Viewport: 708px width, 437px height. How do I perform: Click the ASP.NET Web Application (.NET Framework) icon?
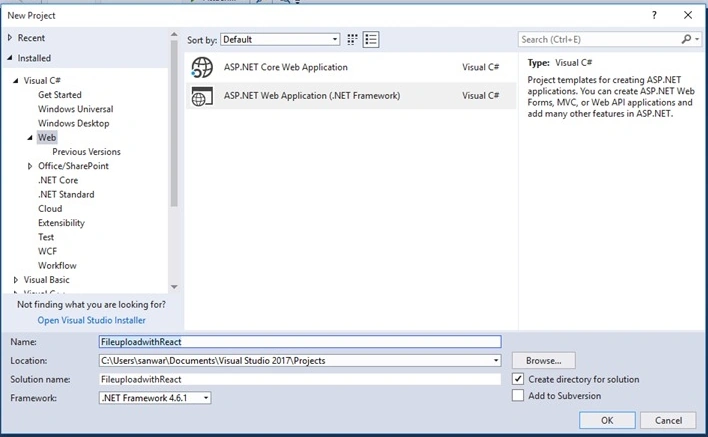pyautogui.click(x=202, y=96)
